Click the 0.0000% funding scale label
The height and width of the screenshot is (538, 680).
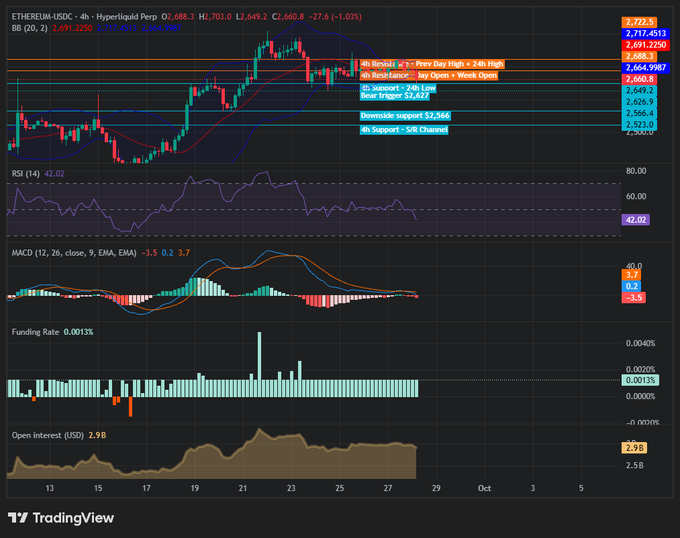tap(641, 396)
